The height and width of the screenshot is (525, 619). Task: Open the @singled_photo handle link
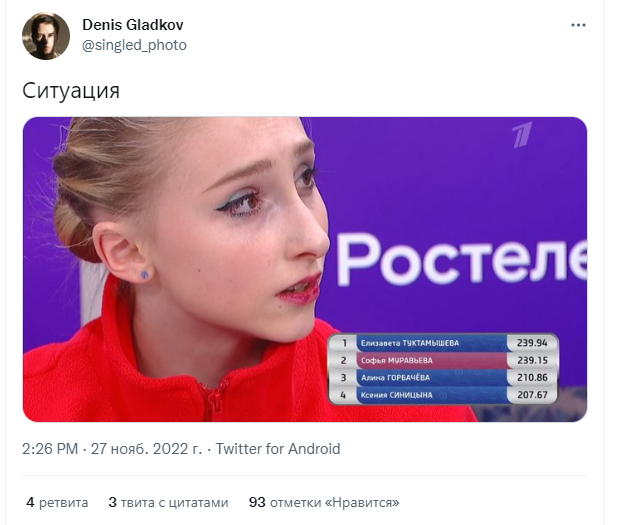pos(134,45)
